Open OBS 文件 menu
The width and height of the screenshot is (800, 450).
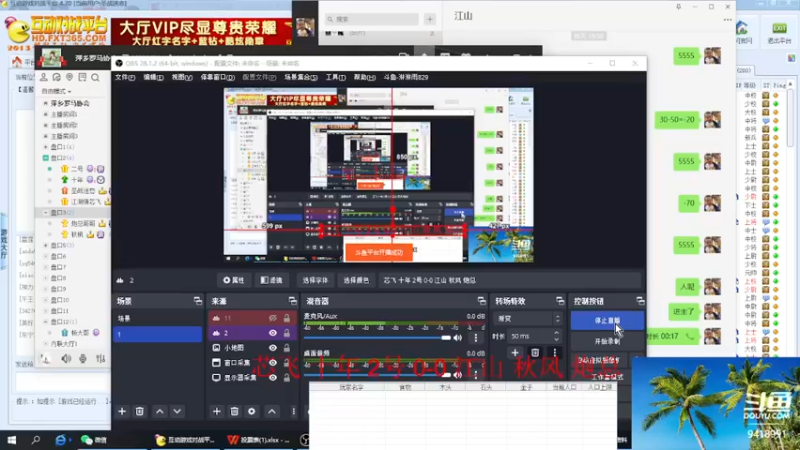pyautogui.click(x=125, y=78)
